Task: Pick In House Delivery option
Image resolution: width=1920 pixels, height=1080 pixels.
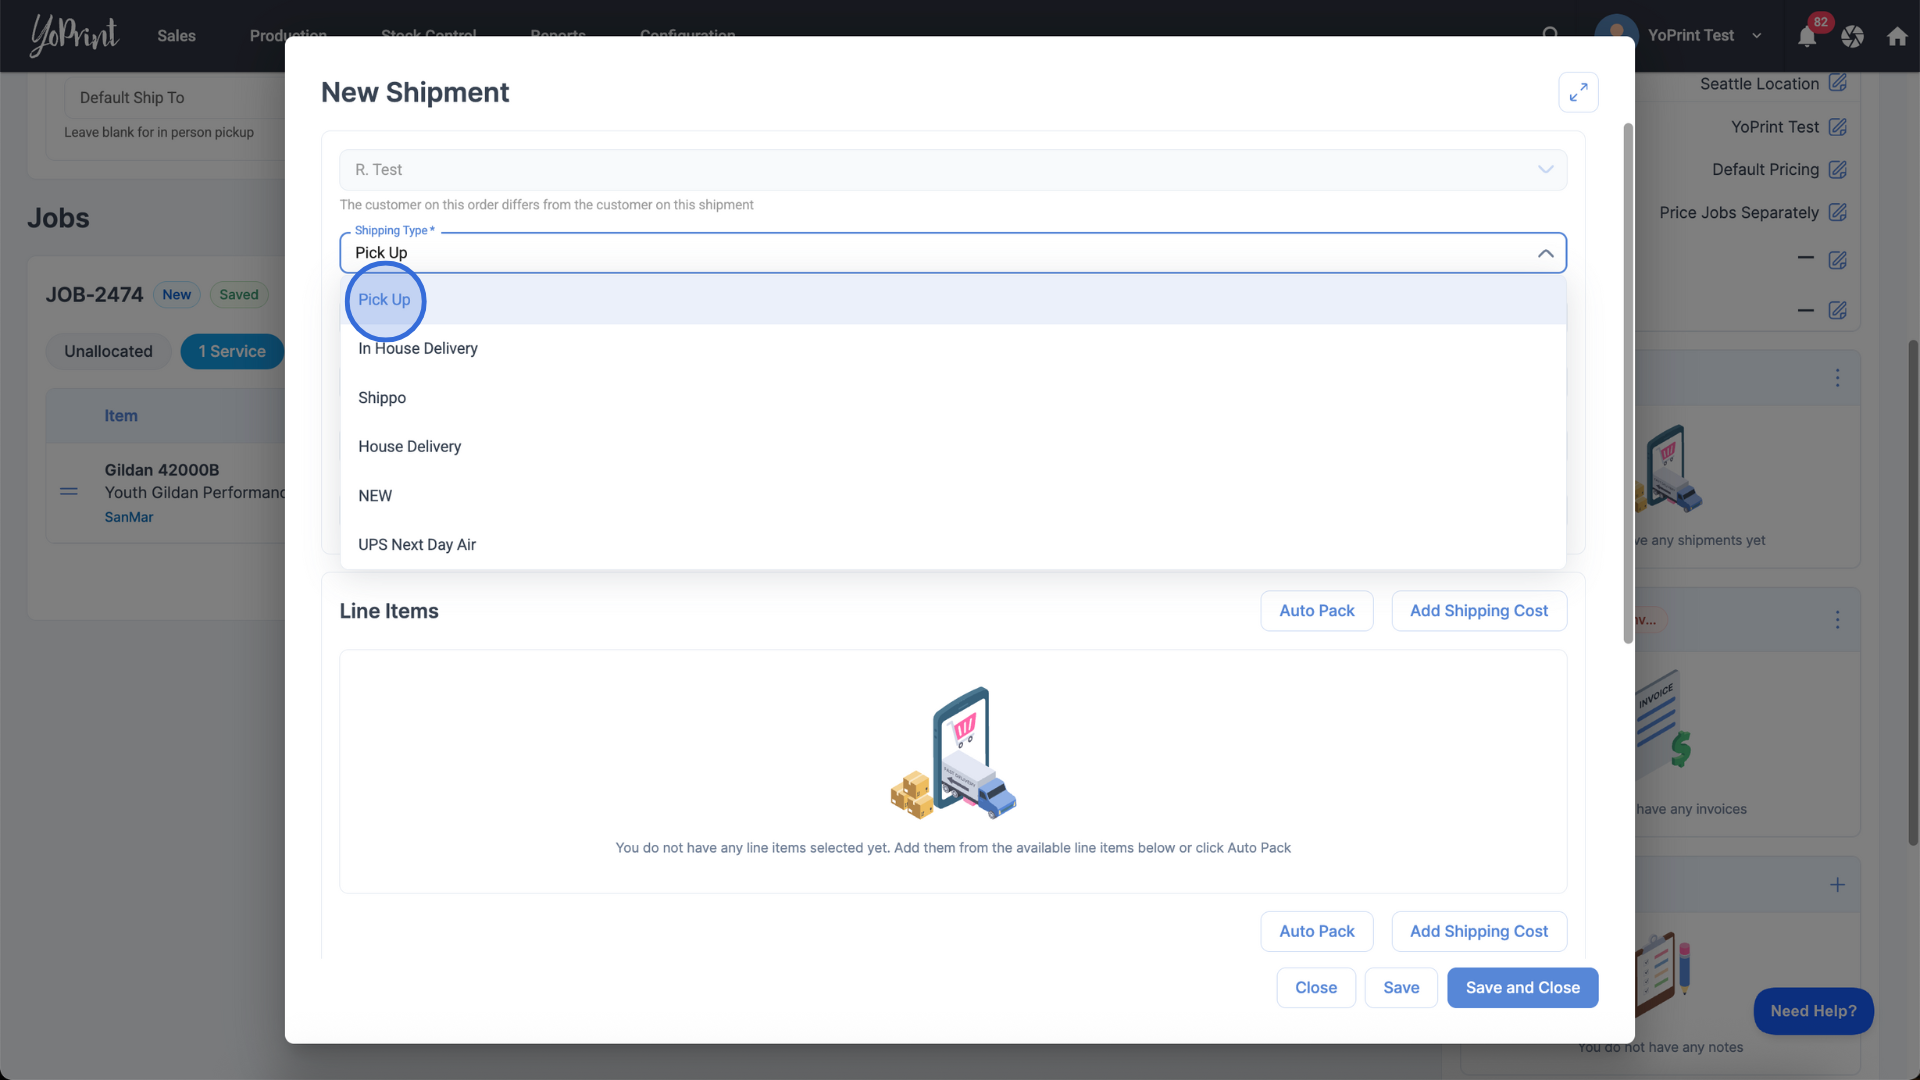Action: (418, 349)
